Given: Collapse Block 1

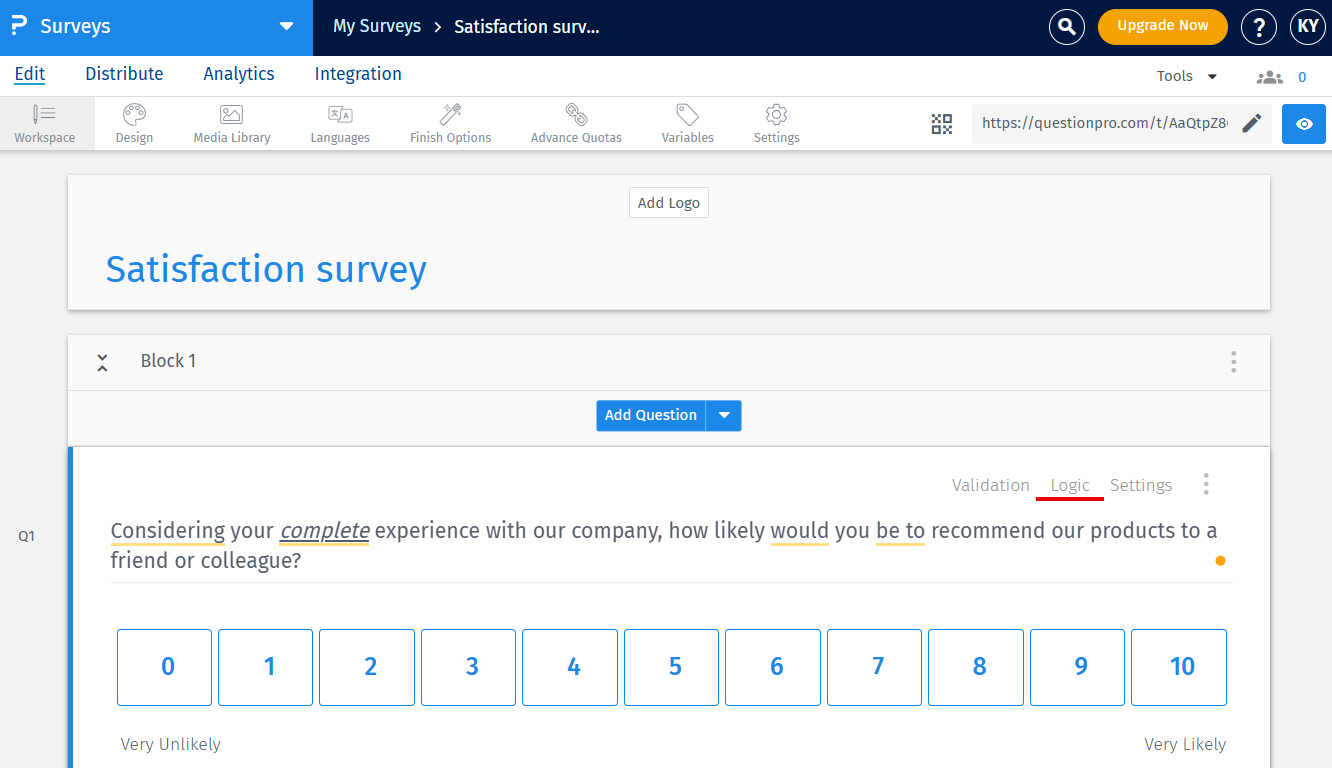Looking at the screenshot, I should tap(102, 362).
